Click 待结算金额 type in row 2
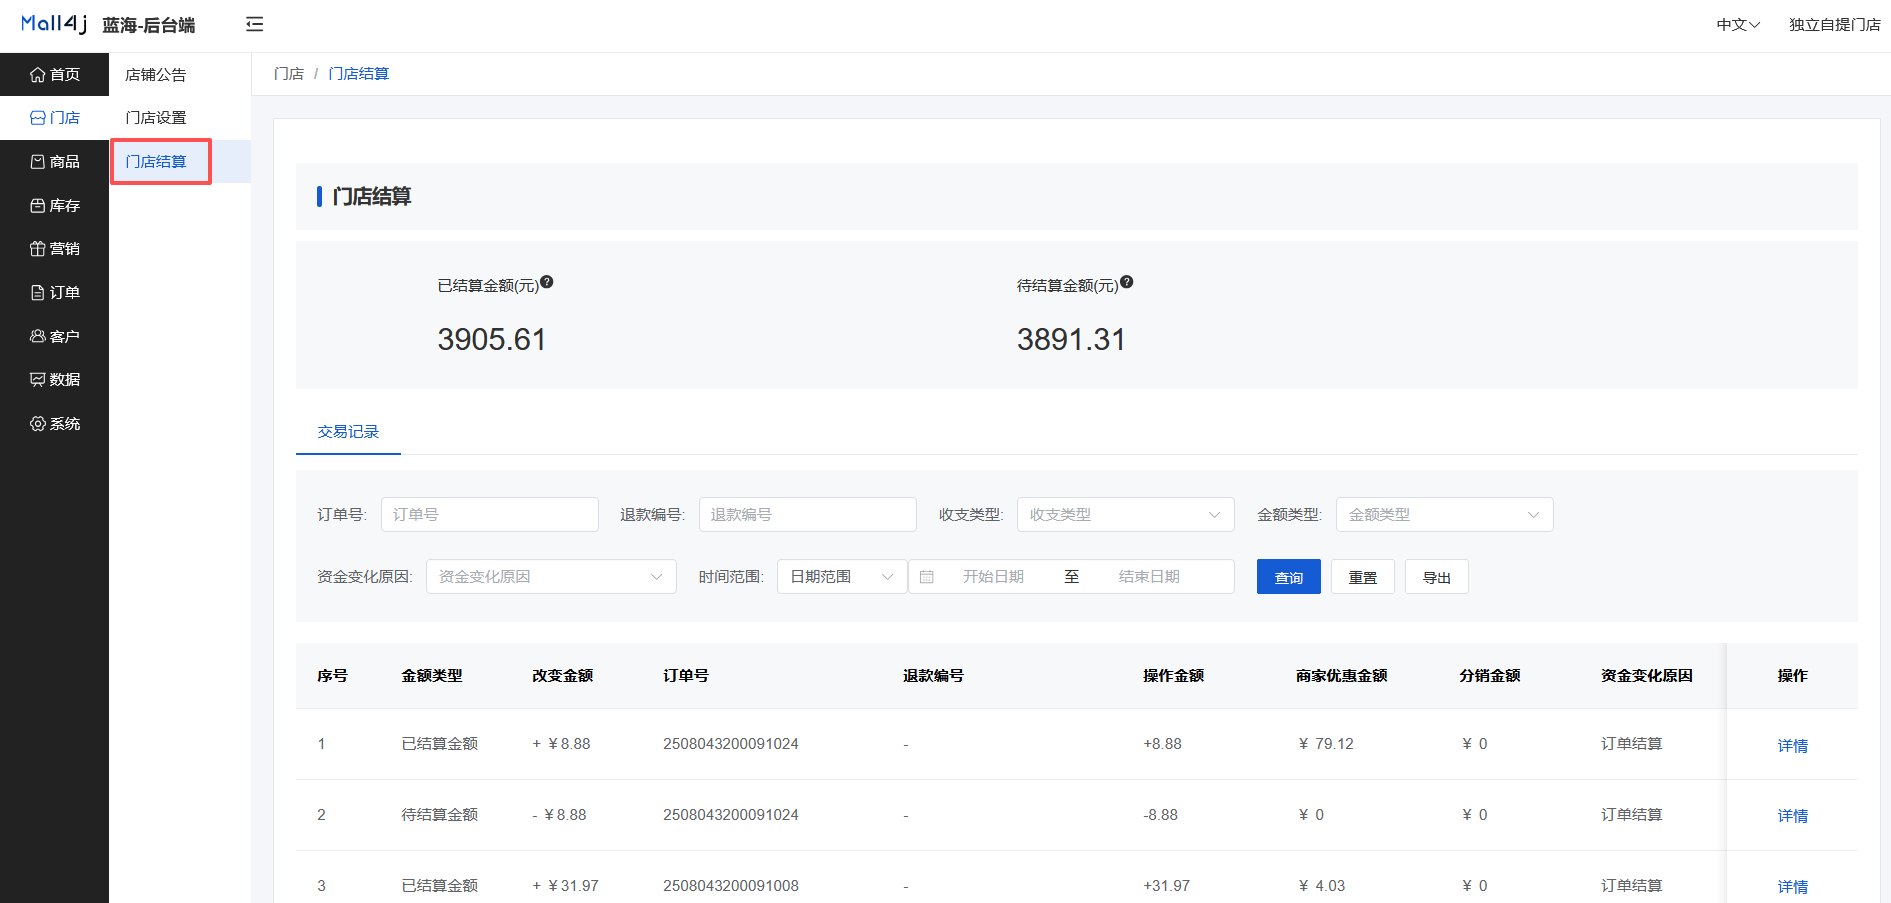1891x903 pixels. (x=440, y=815)
